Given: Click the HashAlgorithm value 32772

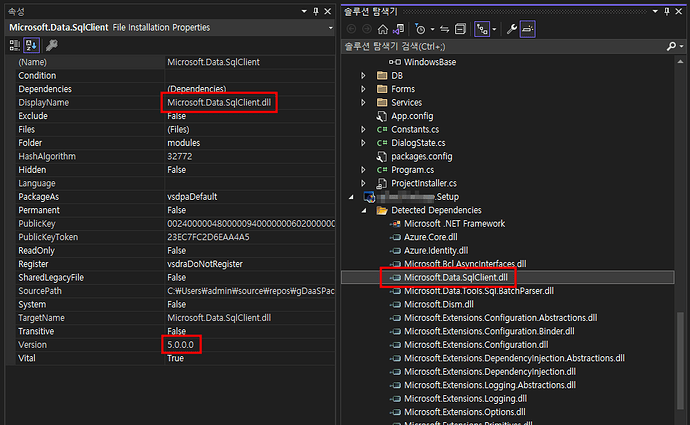Looking at the screenshot, I should click(x=180, y=157).
